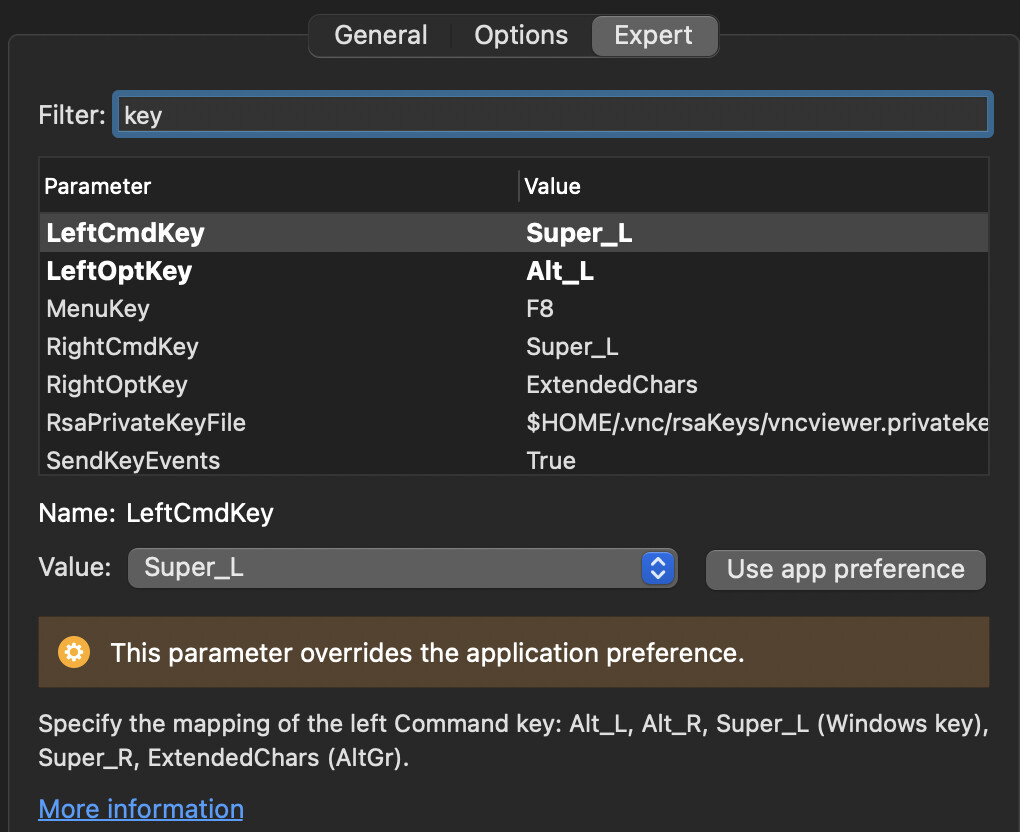Click inside the Filter text field
The width and height of the screenshot is (1020, 832).
[x=553, y=115]
